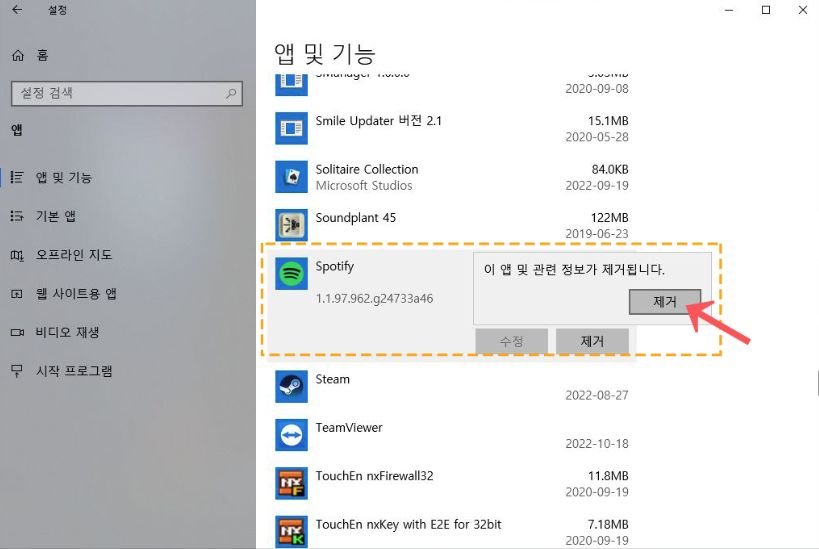Viewport: 819px width, 549px height.
Task: Select the TeamViewer app icon
Action: click(291, 435)
